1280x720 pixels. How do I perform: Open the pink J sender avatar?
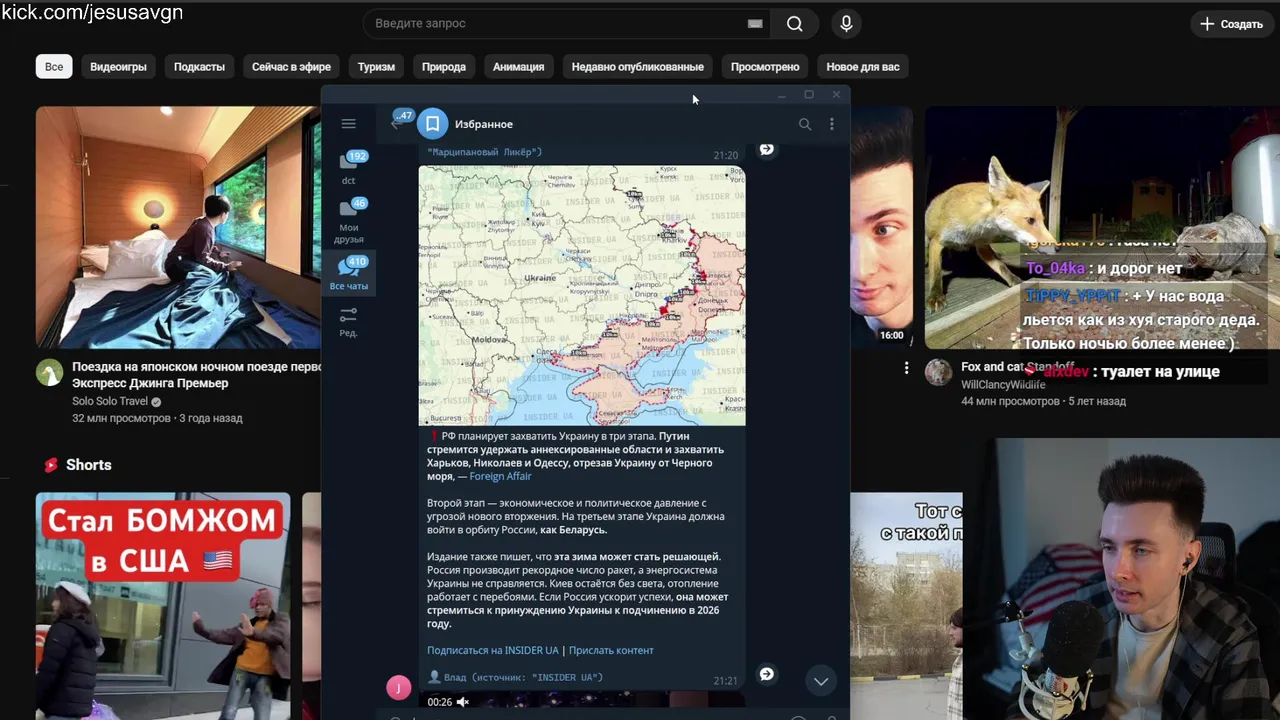point(399,687)
